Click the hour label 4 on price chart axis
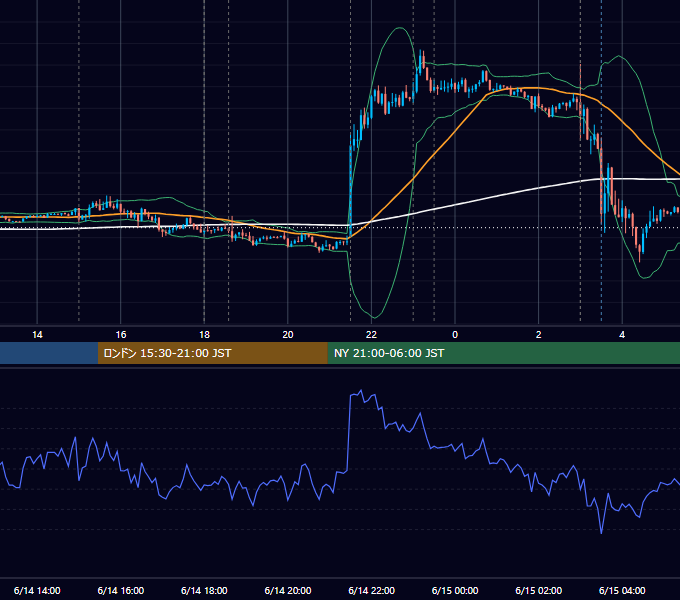Viewport: 680px width, 600px height. (x=622, y=335)
